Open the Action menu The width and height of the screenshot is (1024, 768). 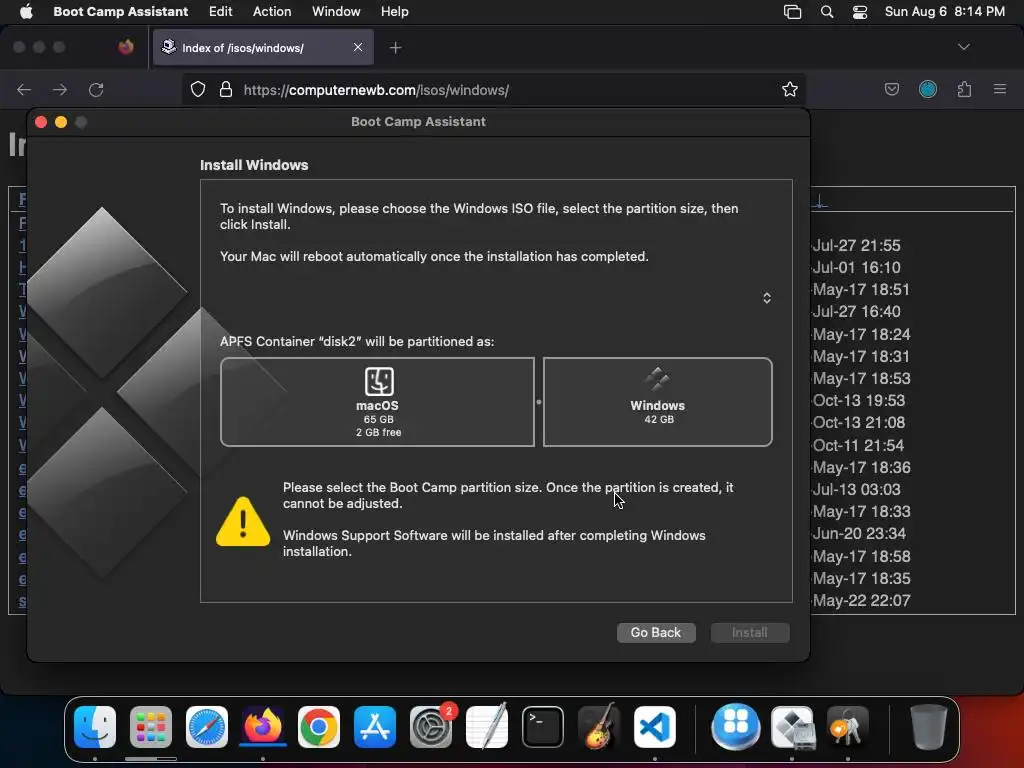pyautogui.click(x=272, y=11)
